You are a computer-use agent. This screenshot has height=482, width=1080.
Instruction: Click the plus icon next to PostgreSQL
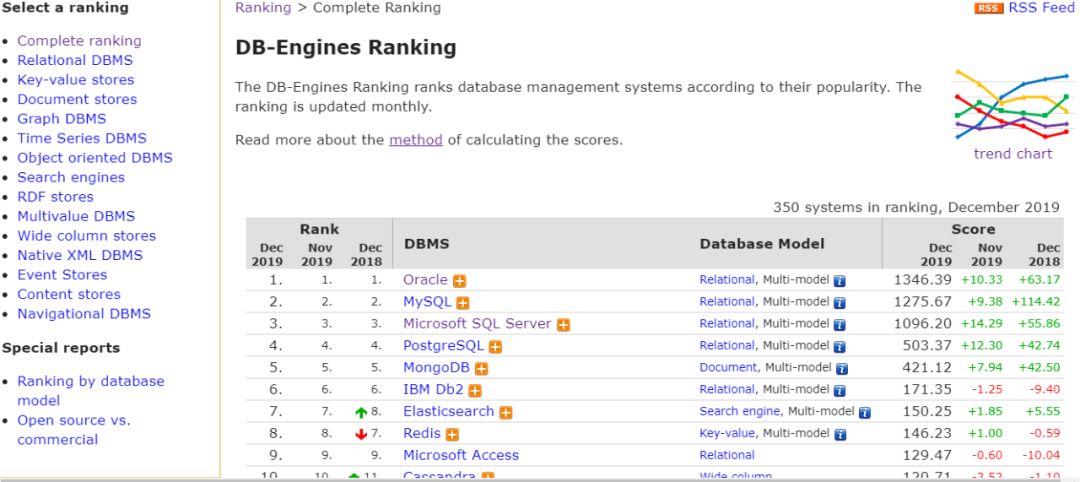point(495,347)
